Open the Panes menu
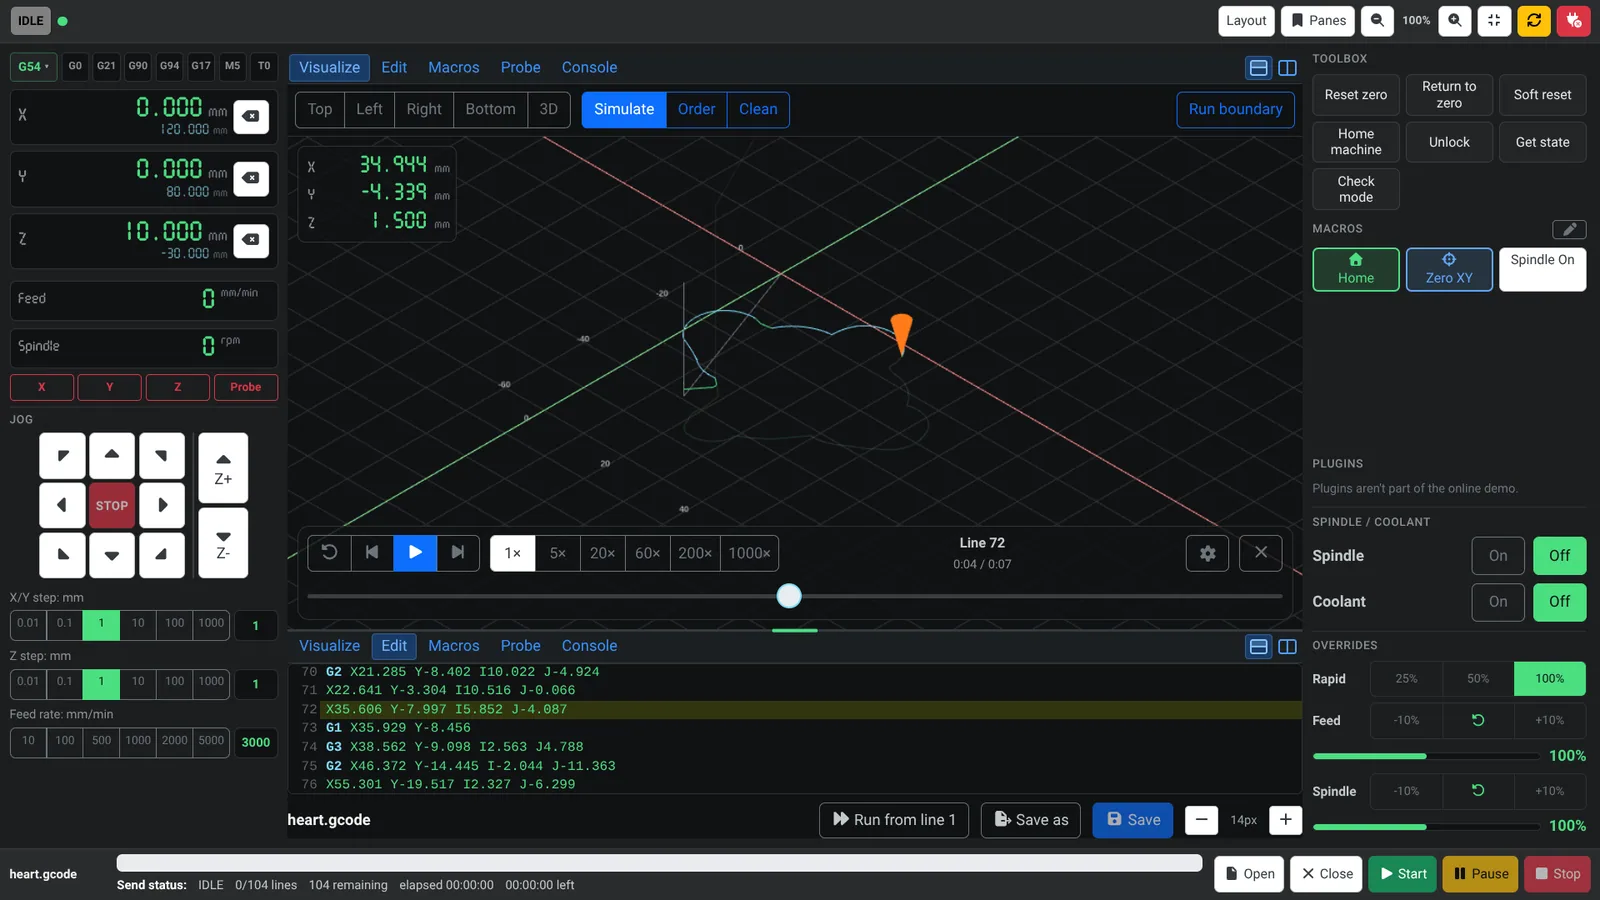 tap(1318, 20)
